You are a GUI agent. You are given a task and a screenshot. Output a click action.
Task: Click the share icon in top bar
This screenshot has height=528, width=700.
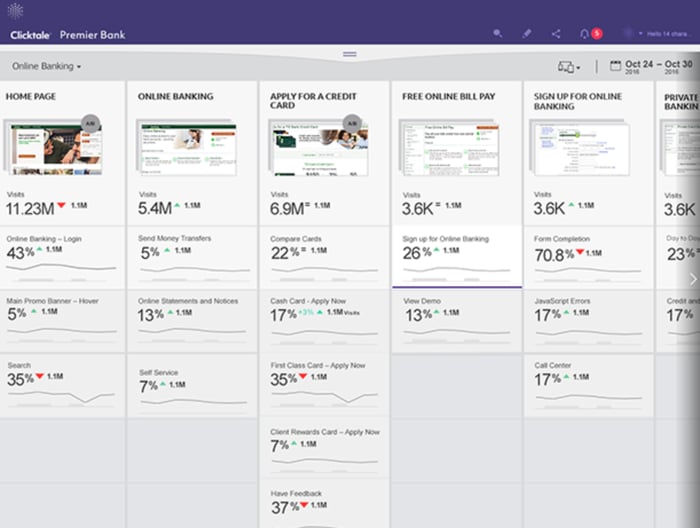point(556,34)
